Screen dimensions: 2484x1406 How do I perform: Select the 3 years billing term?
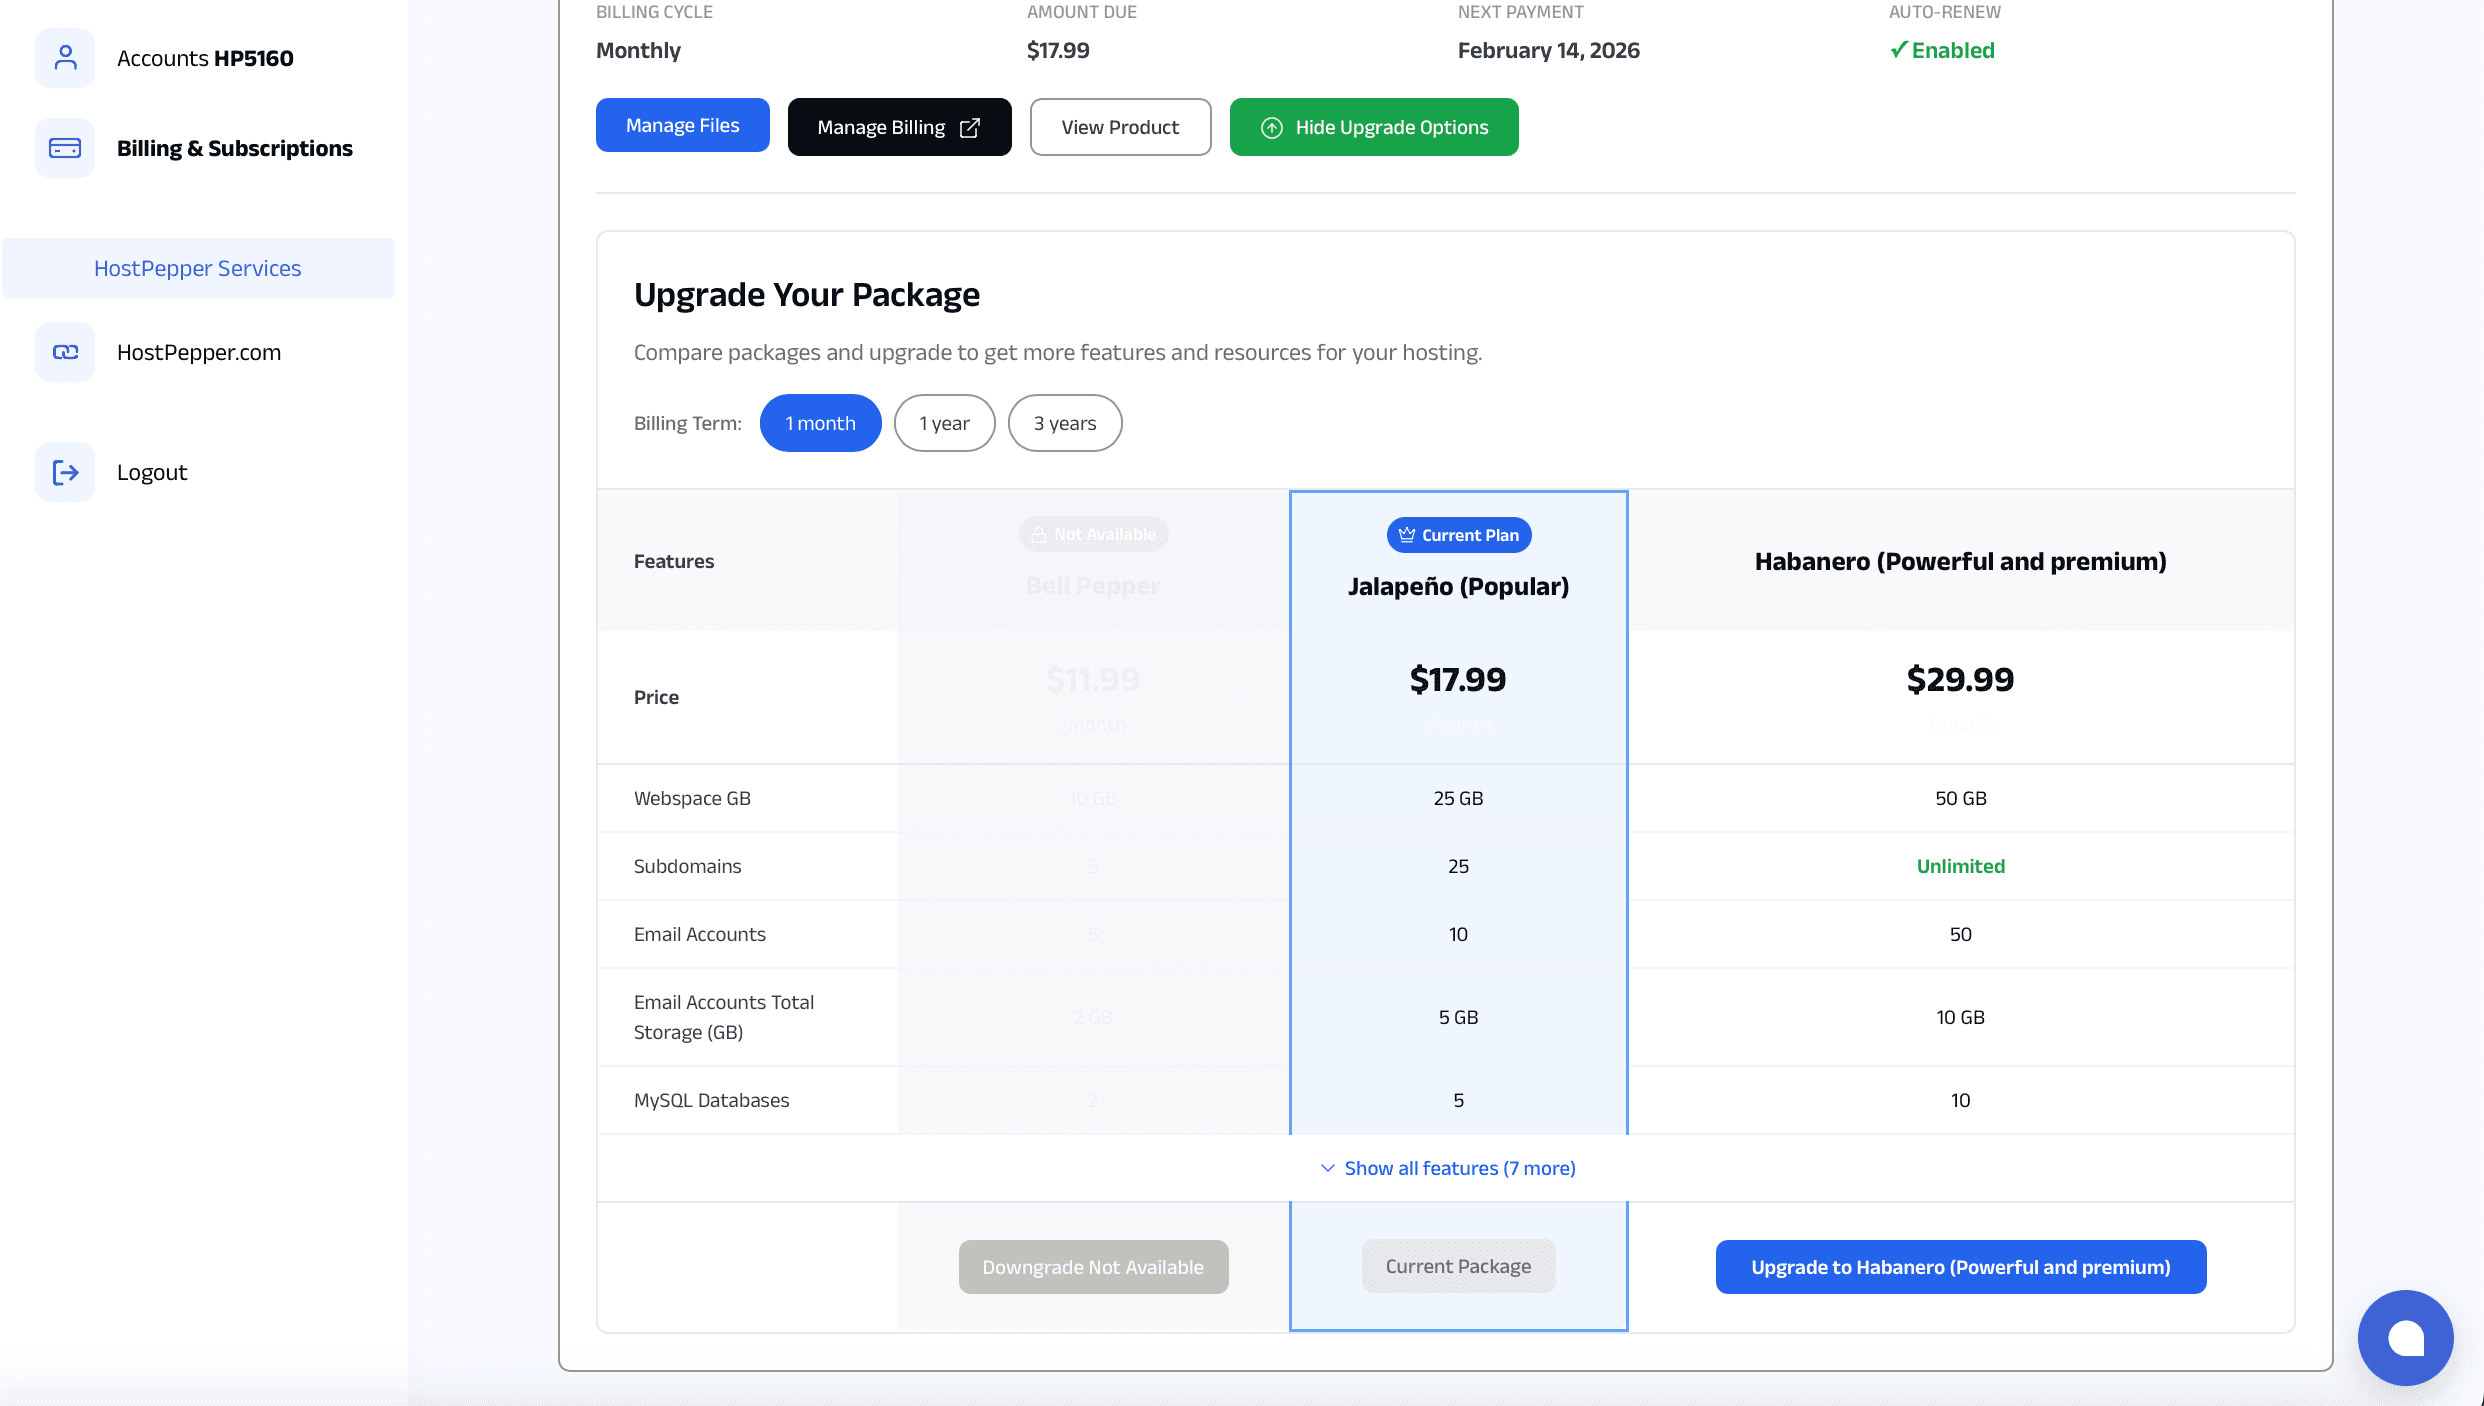(1064, 423)
